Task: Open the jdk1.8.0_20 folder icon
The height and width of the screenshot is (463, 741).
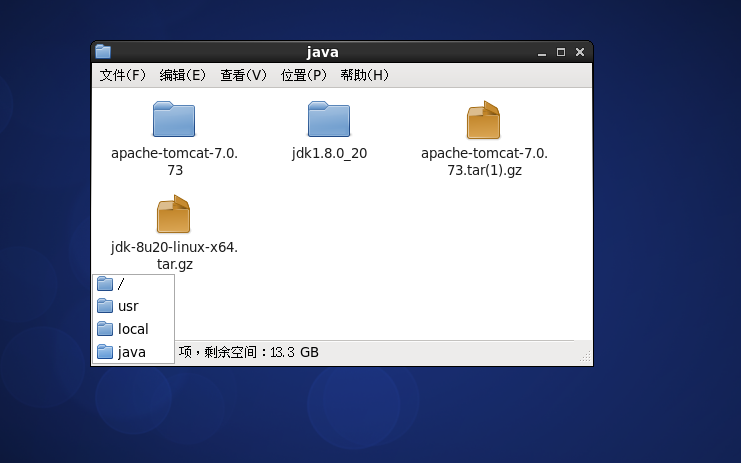Action: tap(329, 120)
